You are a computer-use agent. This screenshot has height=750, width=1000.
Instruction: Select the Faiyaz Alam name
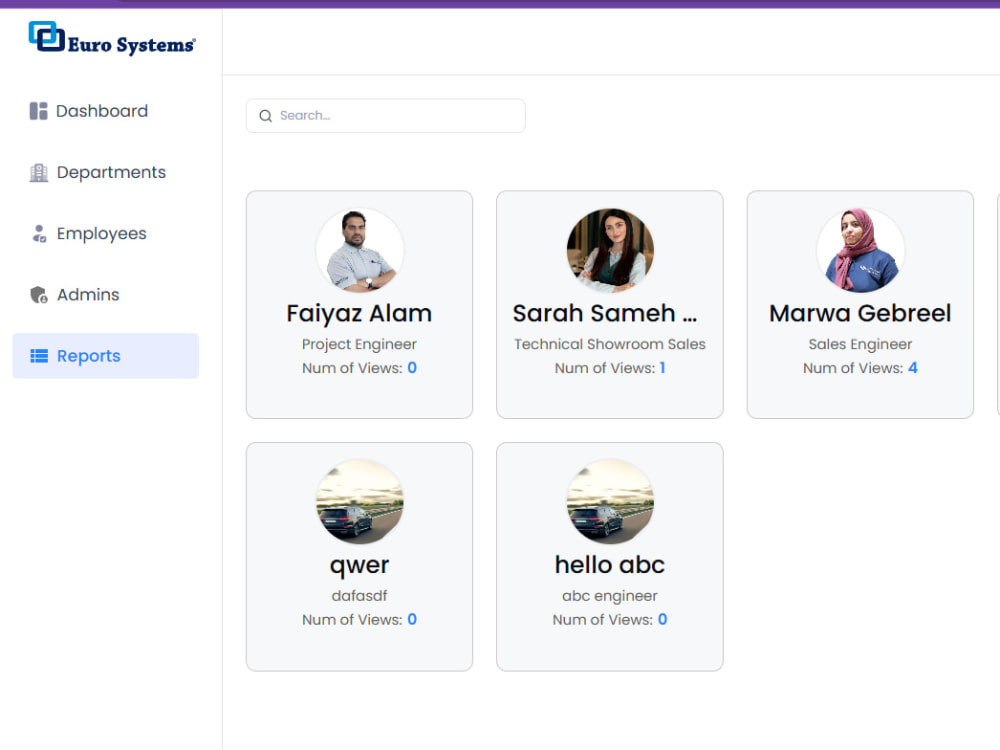tap(359, 314)
